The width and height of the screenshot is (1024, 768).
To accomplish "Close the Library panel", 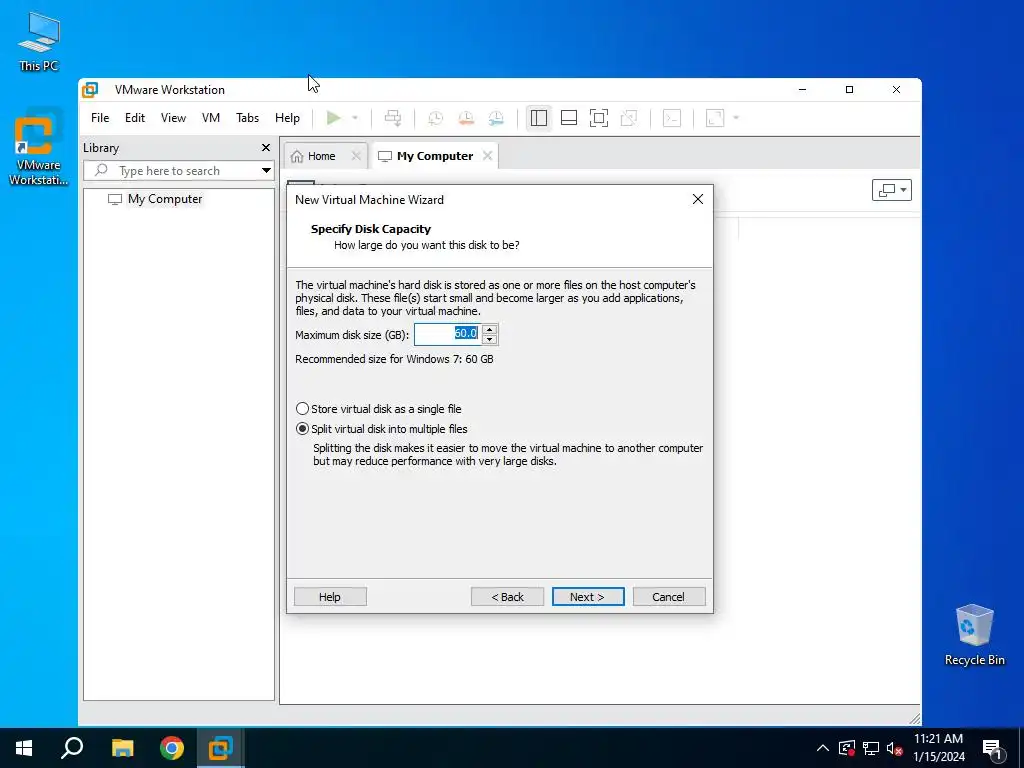I will [266, 148].
